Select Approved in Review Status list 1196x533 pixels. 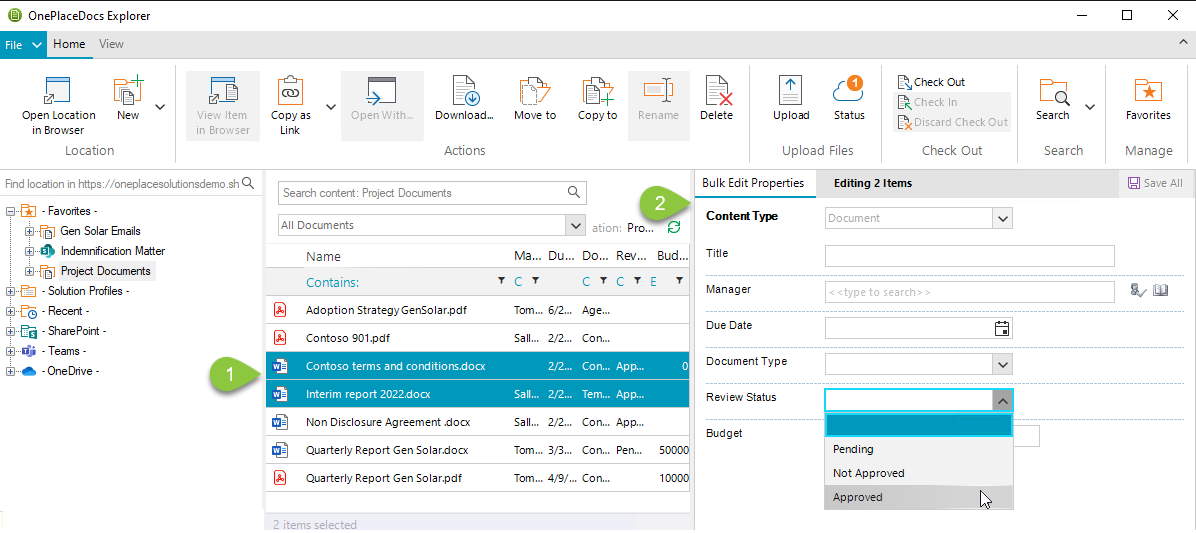point(858,497)
